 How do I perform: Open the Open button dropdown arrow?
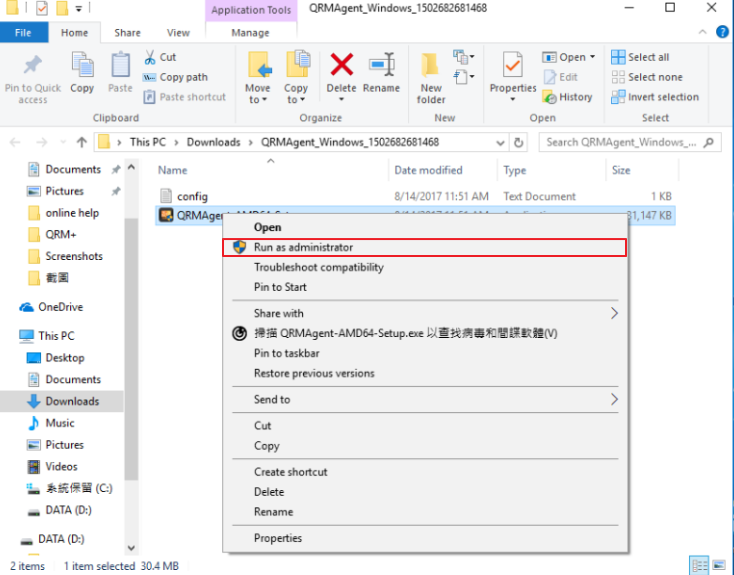[x=593, y=57]
